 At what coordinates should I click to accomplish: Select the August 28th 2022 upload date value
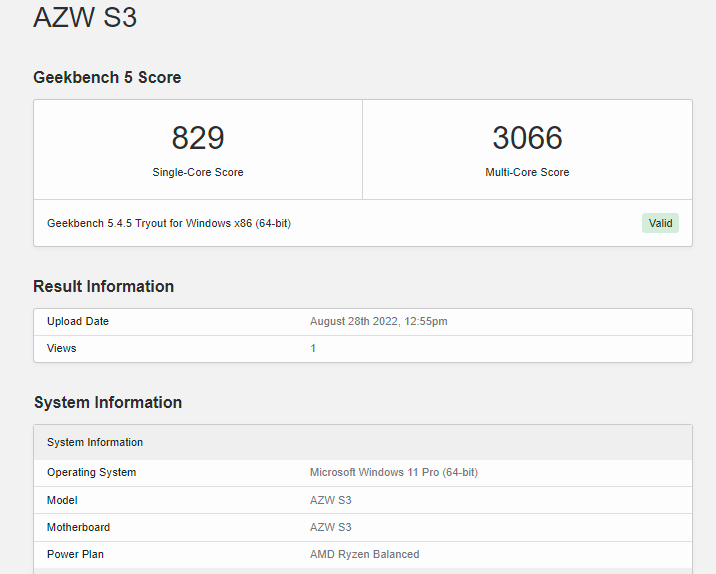[x=379, y=321]
